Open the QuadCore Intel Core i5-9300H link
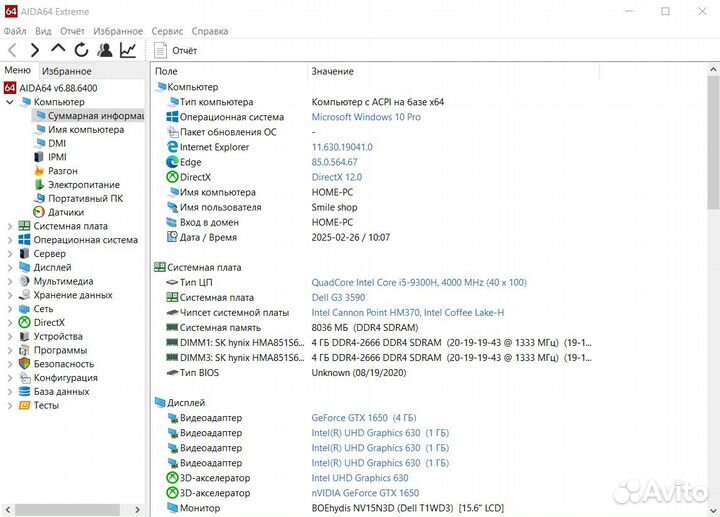Screen dimensions: 720x517 point(419,282)
